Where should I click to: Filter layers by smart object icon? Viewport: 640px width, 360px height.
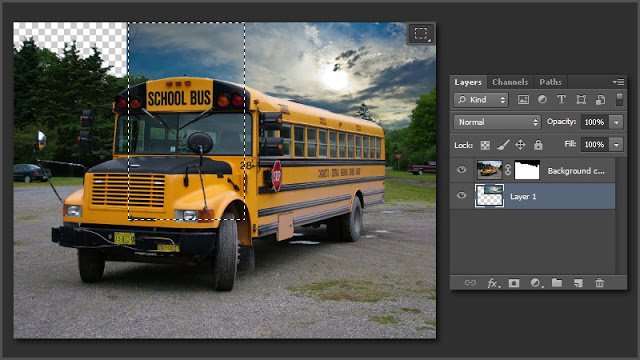tap(600, 100)
